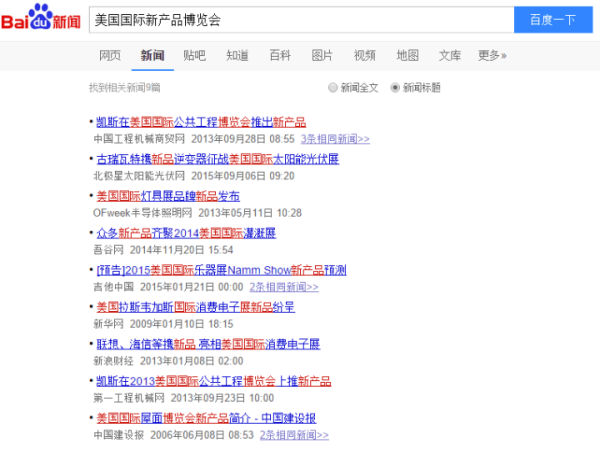Expand 3条相同新闻 under first result

(335, 139)
